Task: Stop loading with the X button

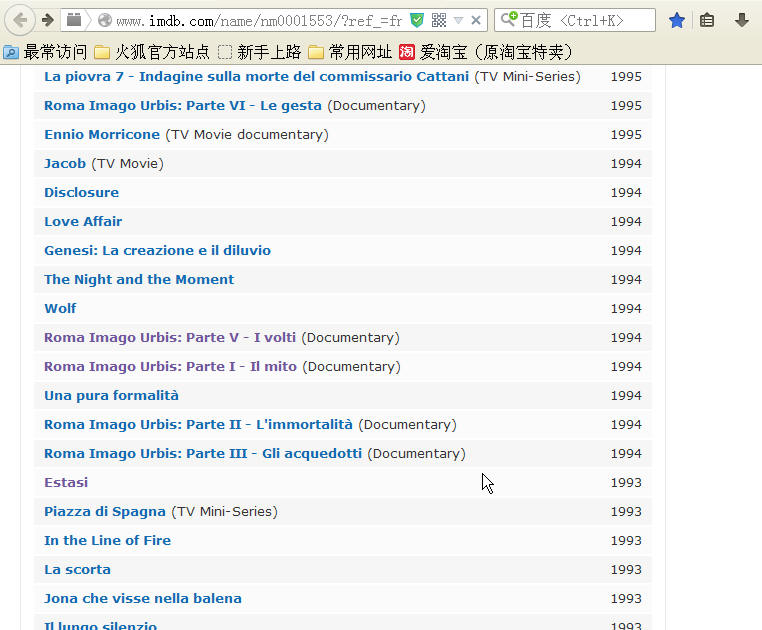Action: pos(476,20)
